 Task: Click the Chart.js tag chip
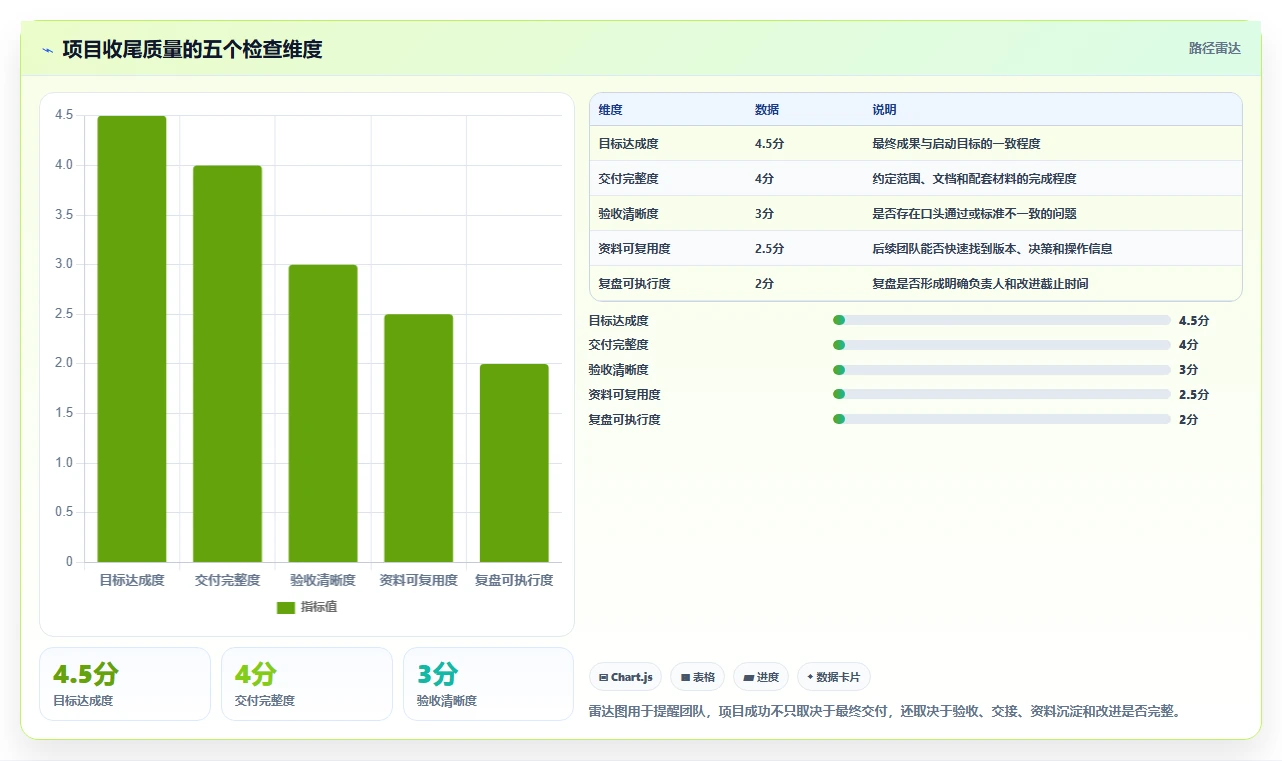pyautogui.click(x=625, y=677)
